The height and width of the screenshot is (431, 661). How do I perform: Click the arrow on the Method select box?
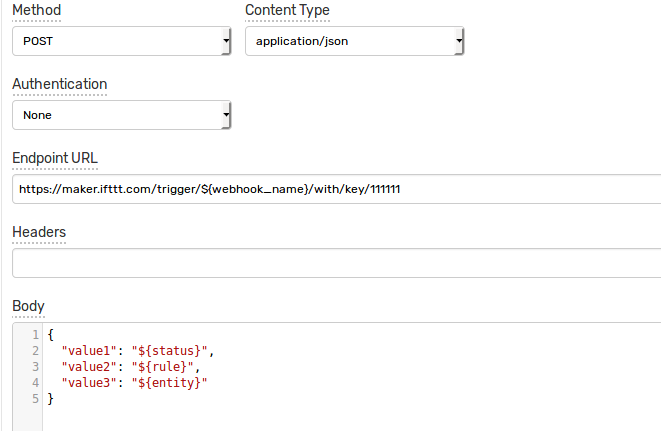tap(226, 41)
